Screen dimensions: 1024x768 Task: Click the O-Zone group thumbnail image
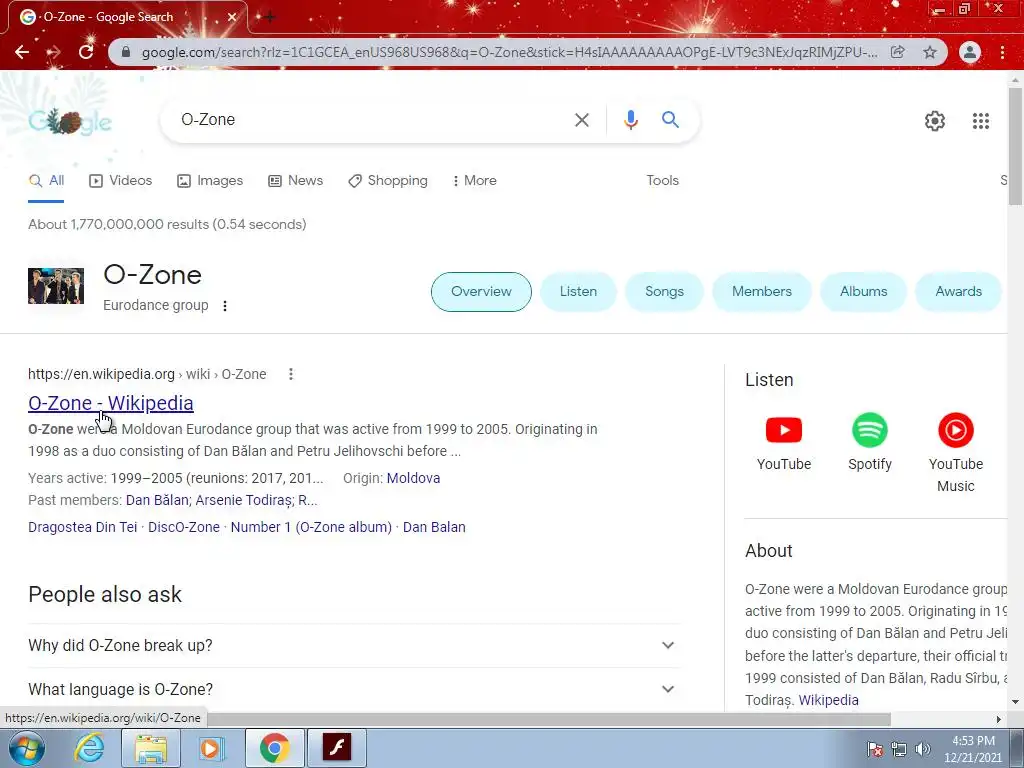coord(56,285)
